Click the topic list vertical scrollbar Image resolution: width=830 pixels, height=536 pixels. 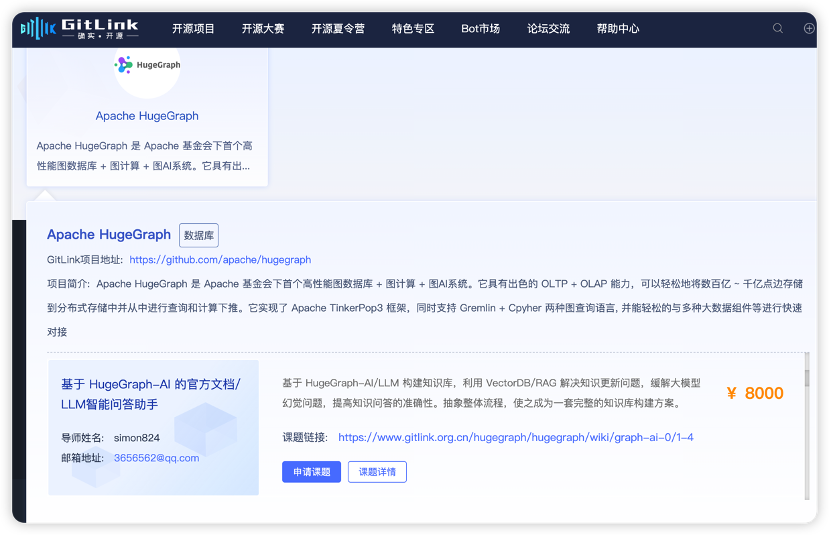click(x=807, y=426)
